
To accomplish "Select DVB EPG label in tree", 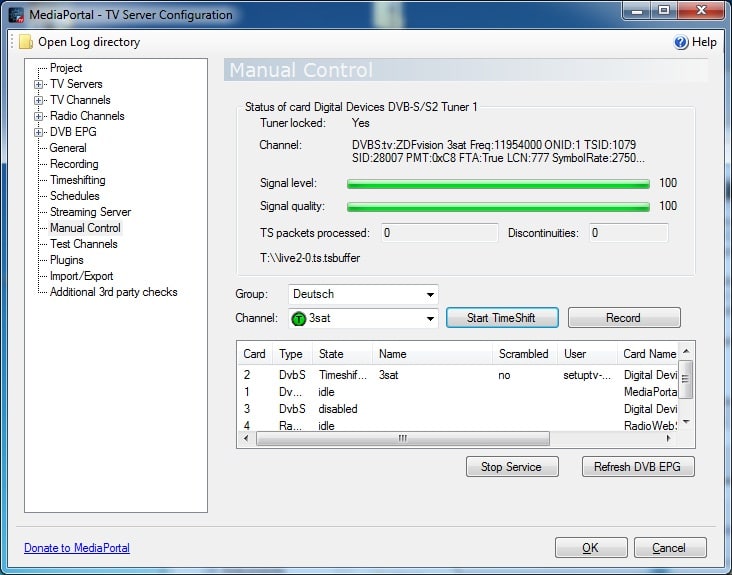I will click(x=73, y=132).
